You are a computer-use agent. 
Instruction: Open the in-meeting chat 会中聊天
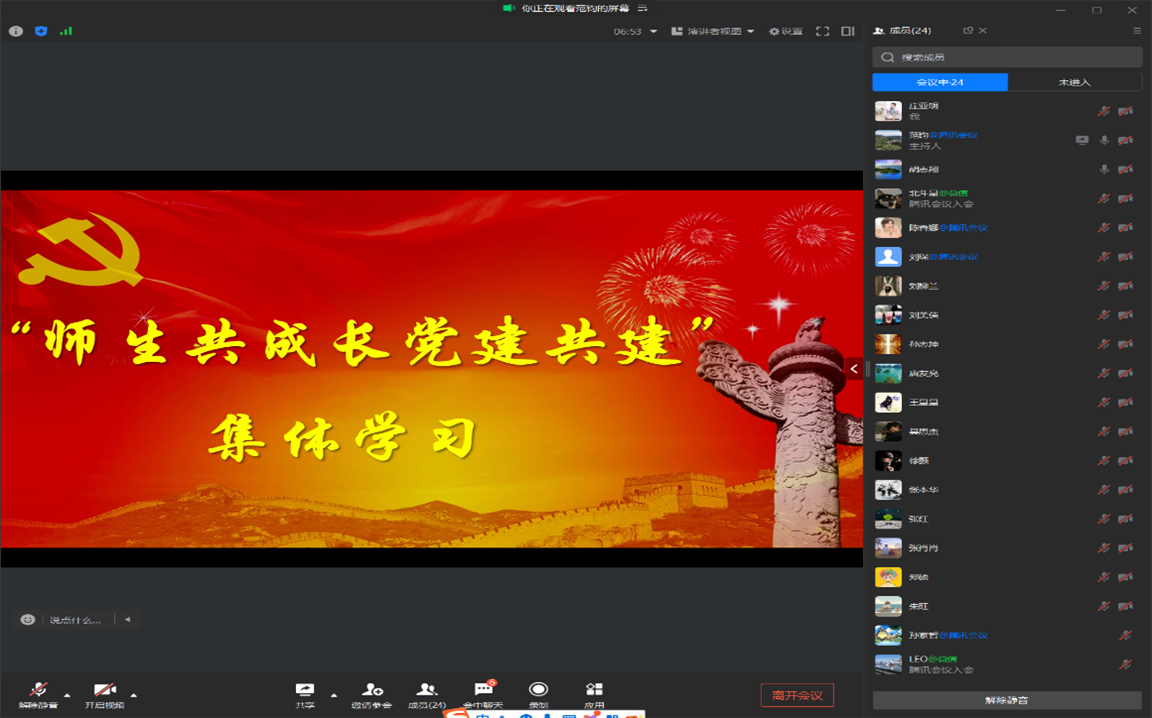484,691
